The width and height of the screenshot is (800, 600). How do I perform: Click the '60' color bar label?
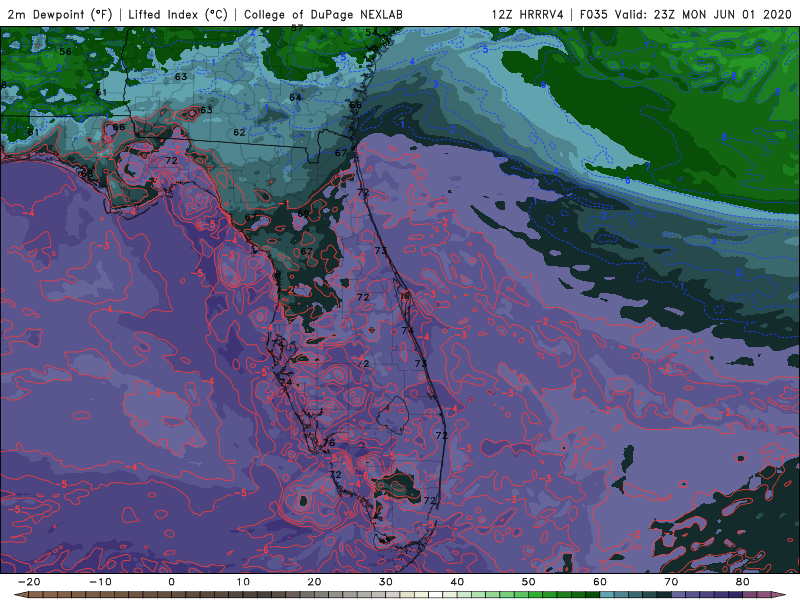(600, 582)
